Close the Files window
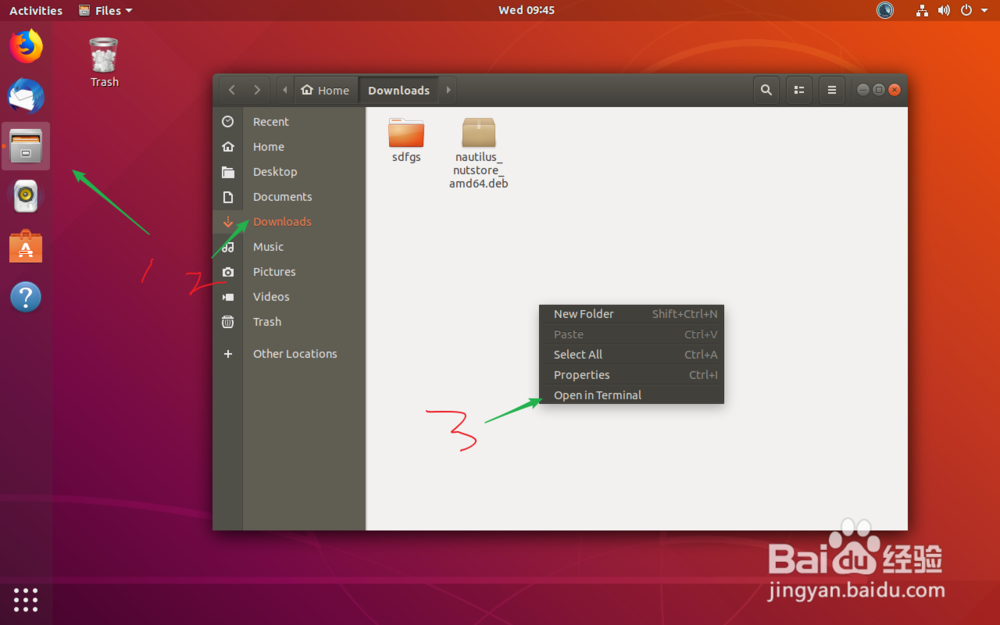 tap(895, 90)
